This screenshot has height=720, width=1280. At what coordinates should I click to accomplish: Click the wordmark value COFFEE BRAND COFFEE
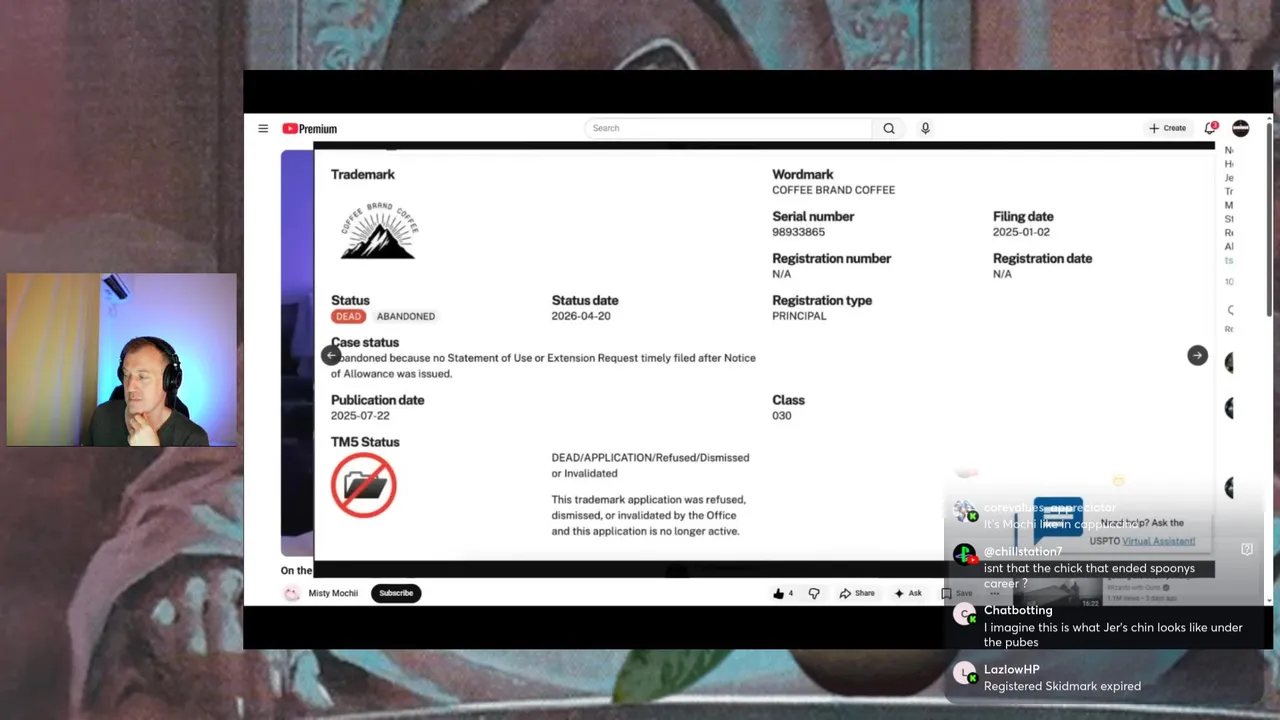tap(833, 190)
